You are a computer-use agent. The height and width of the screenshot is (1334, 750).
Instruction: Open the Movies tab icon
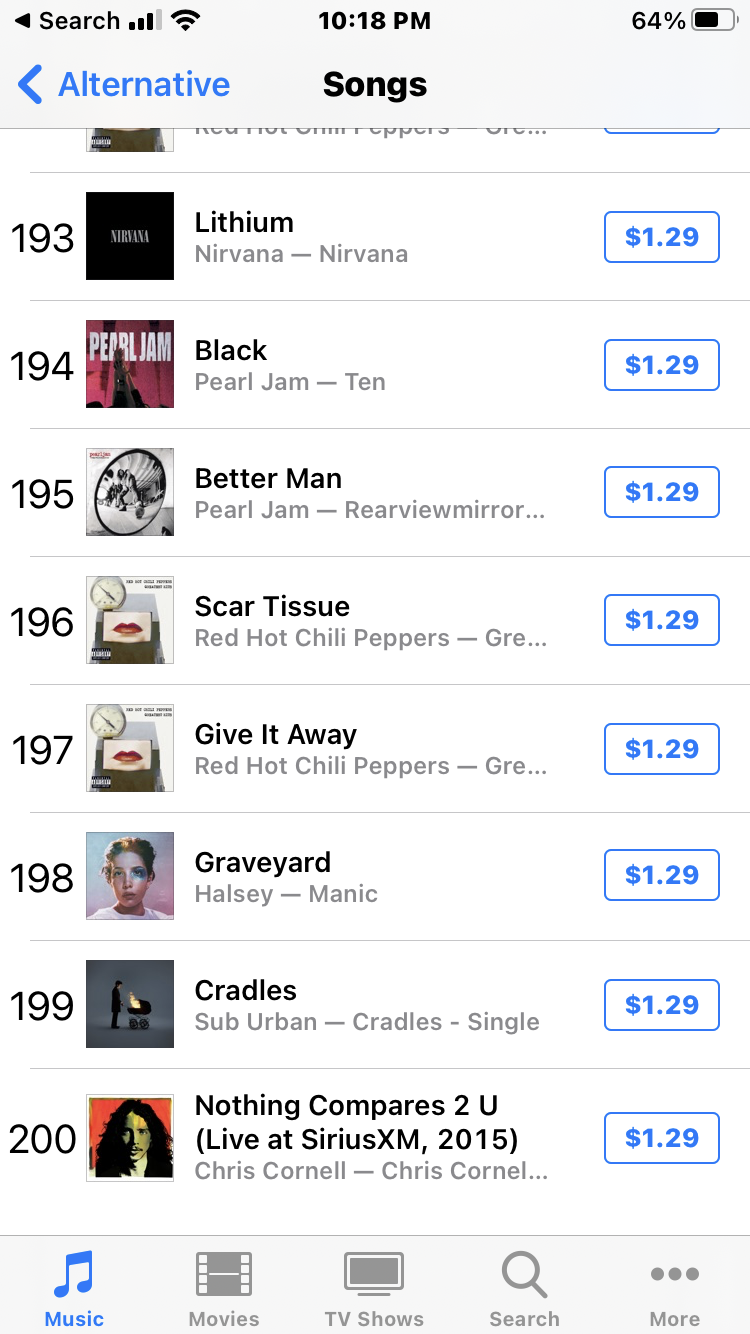(x=224, y=1275)
